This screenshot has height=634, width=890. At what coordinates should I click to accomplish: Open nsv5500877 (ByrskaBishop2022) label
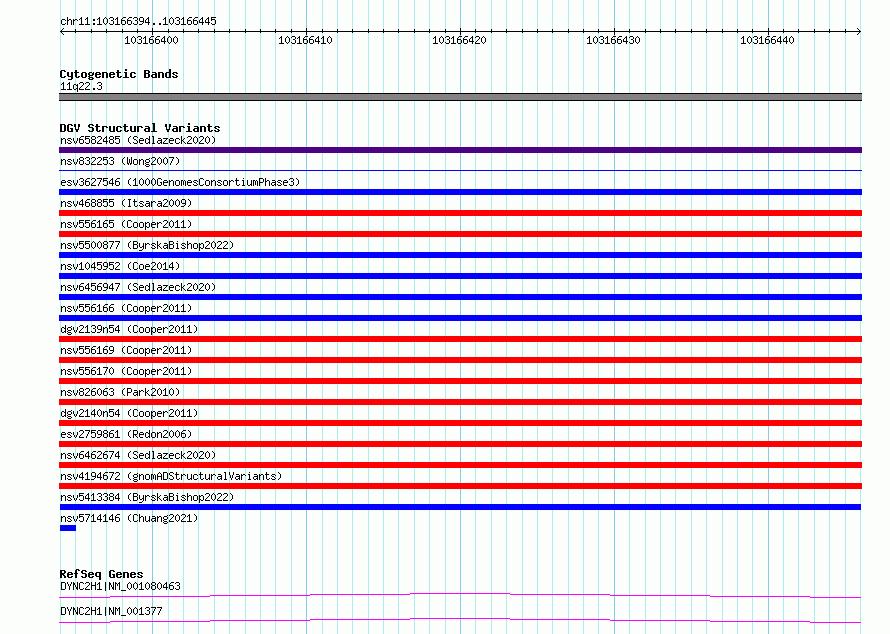click(147, 245)
